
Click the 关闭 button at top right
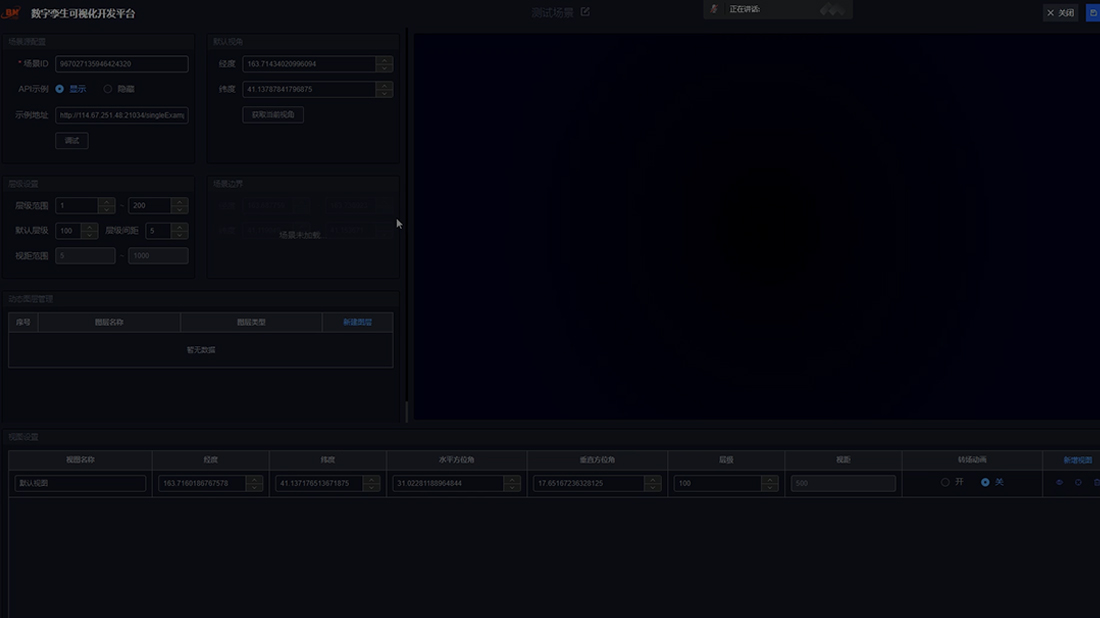pos(1061,13)
